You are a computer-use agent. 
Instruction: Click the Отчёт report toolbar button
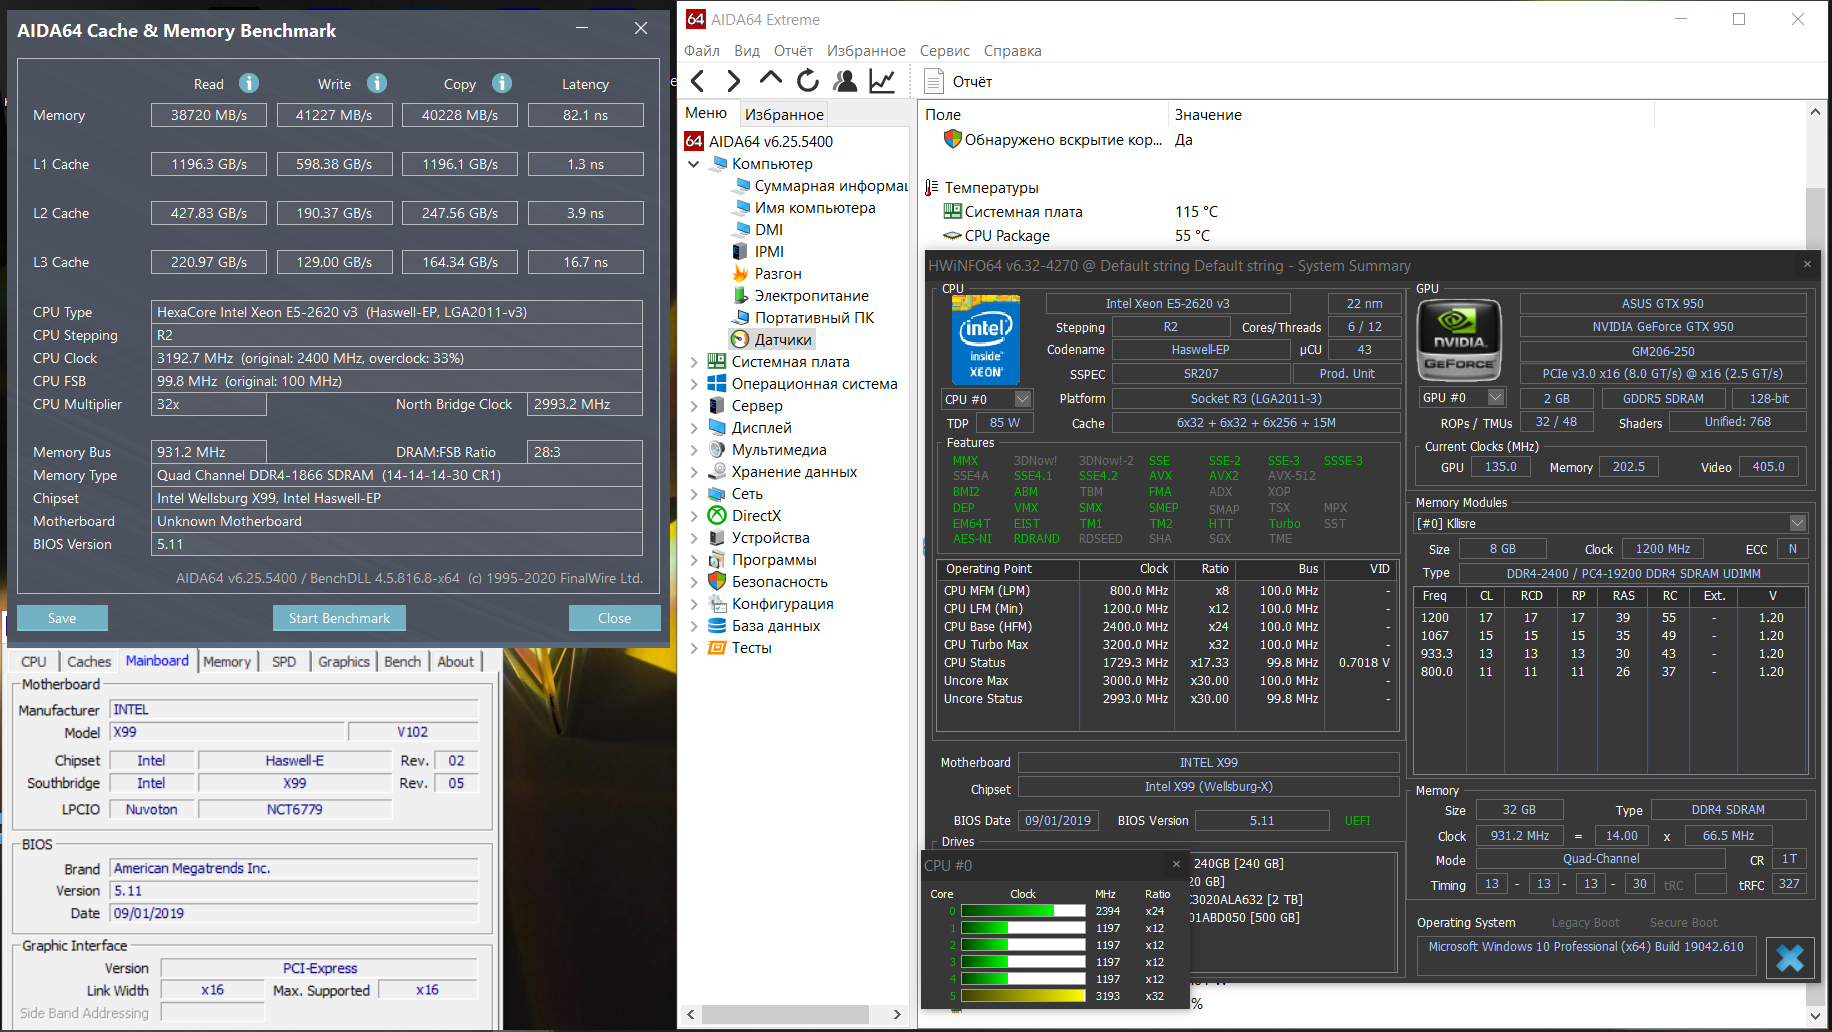(958, 81)
